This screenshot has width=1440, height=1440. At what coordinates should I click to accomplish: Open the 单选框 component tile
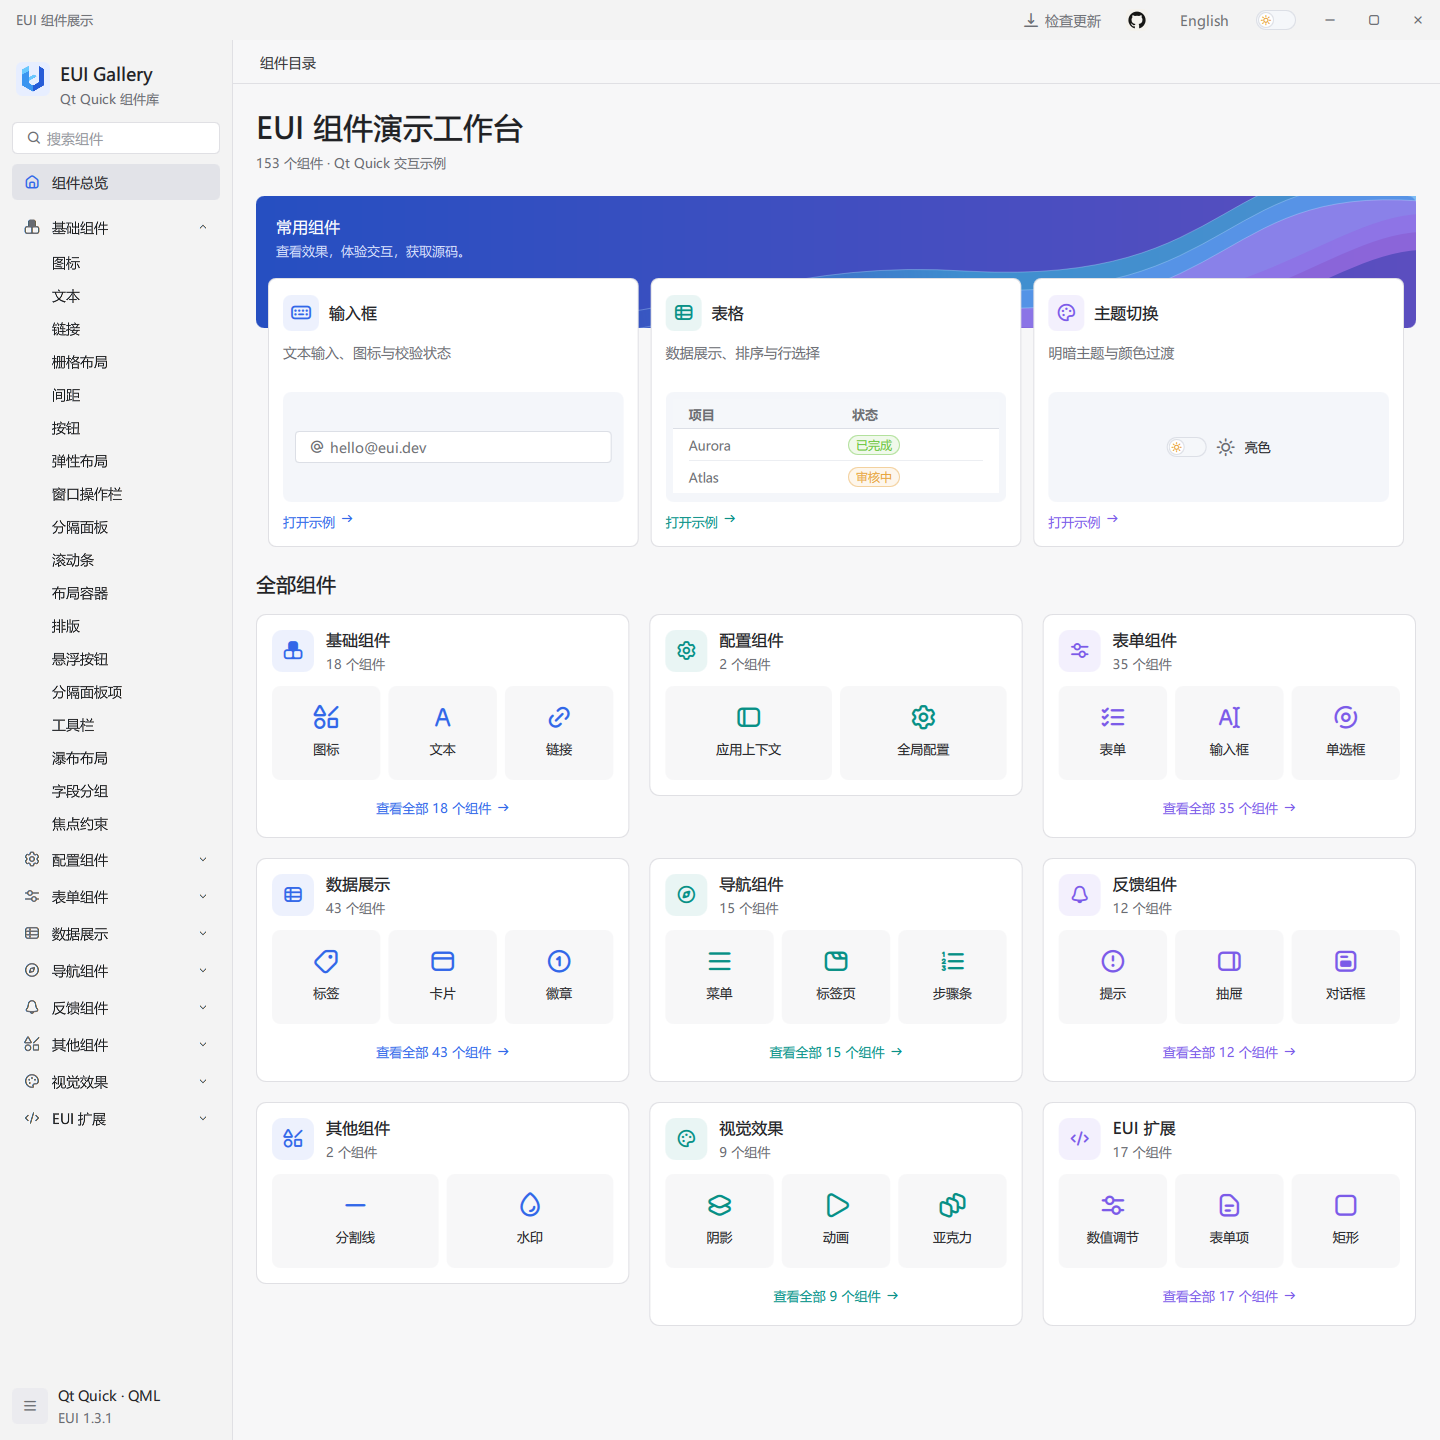tap(1345, 733)
